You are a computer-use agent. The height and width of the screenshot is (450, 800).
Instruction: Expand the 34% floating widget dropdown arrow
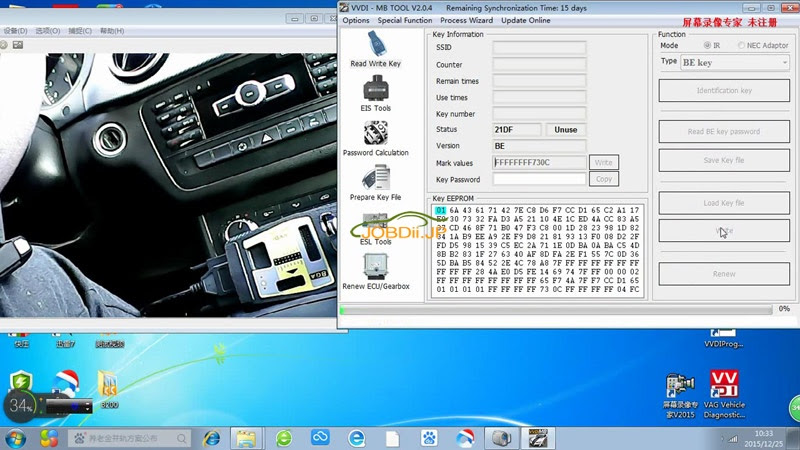(x=88, y=407)
